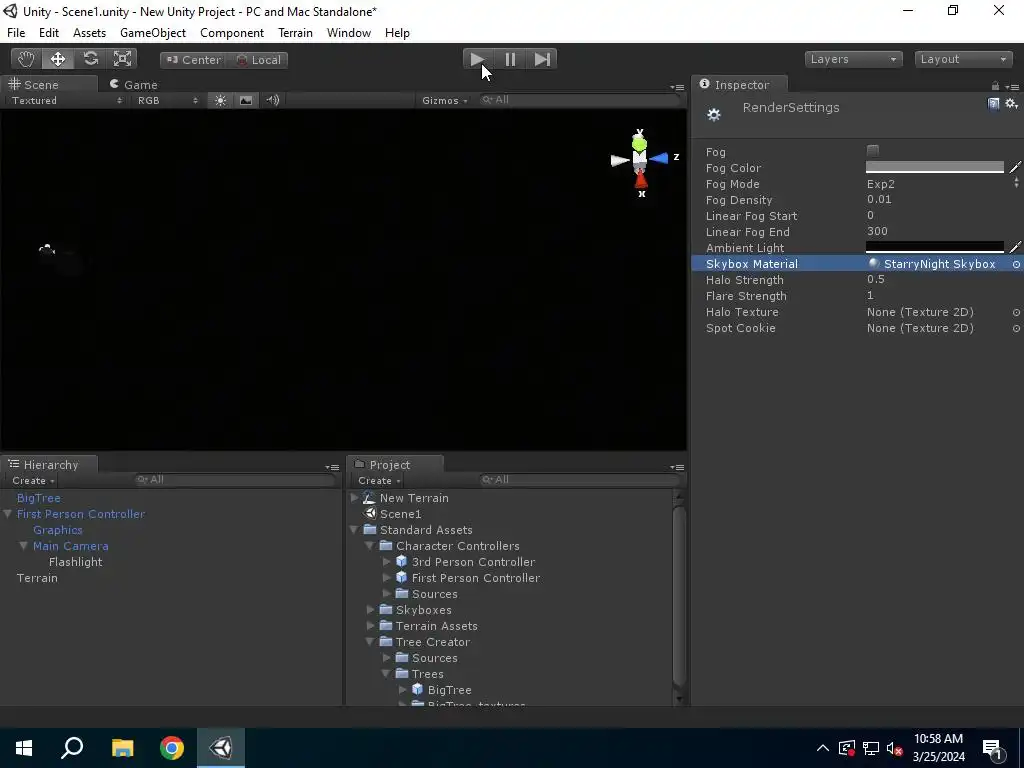
Task: Toggle scene audio speaker icon
Action: coord(272,100)
